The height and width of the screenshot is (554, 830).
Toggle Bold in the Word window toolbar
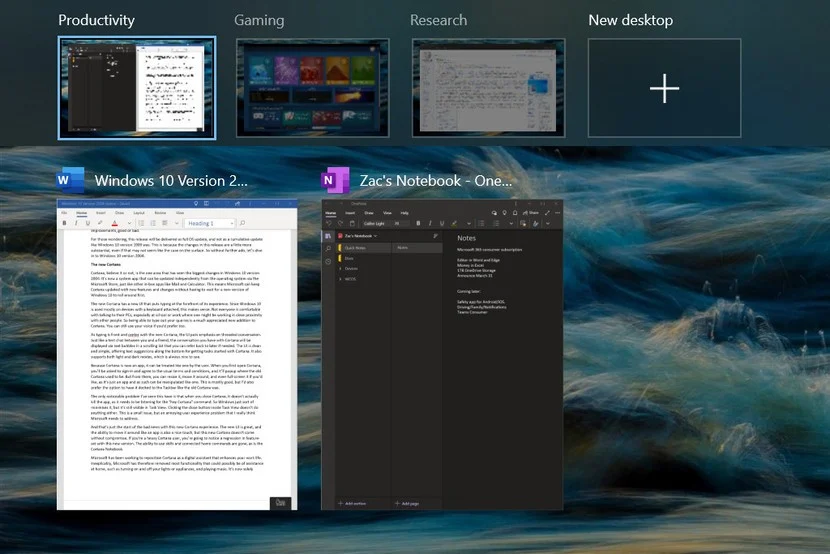[65, 223]
